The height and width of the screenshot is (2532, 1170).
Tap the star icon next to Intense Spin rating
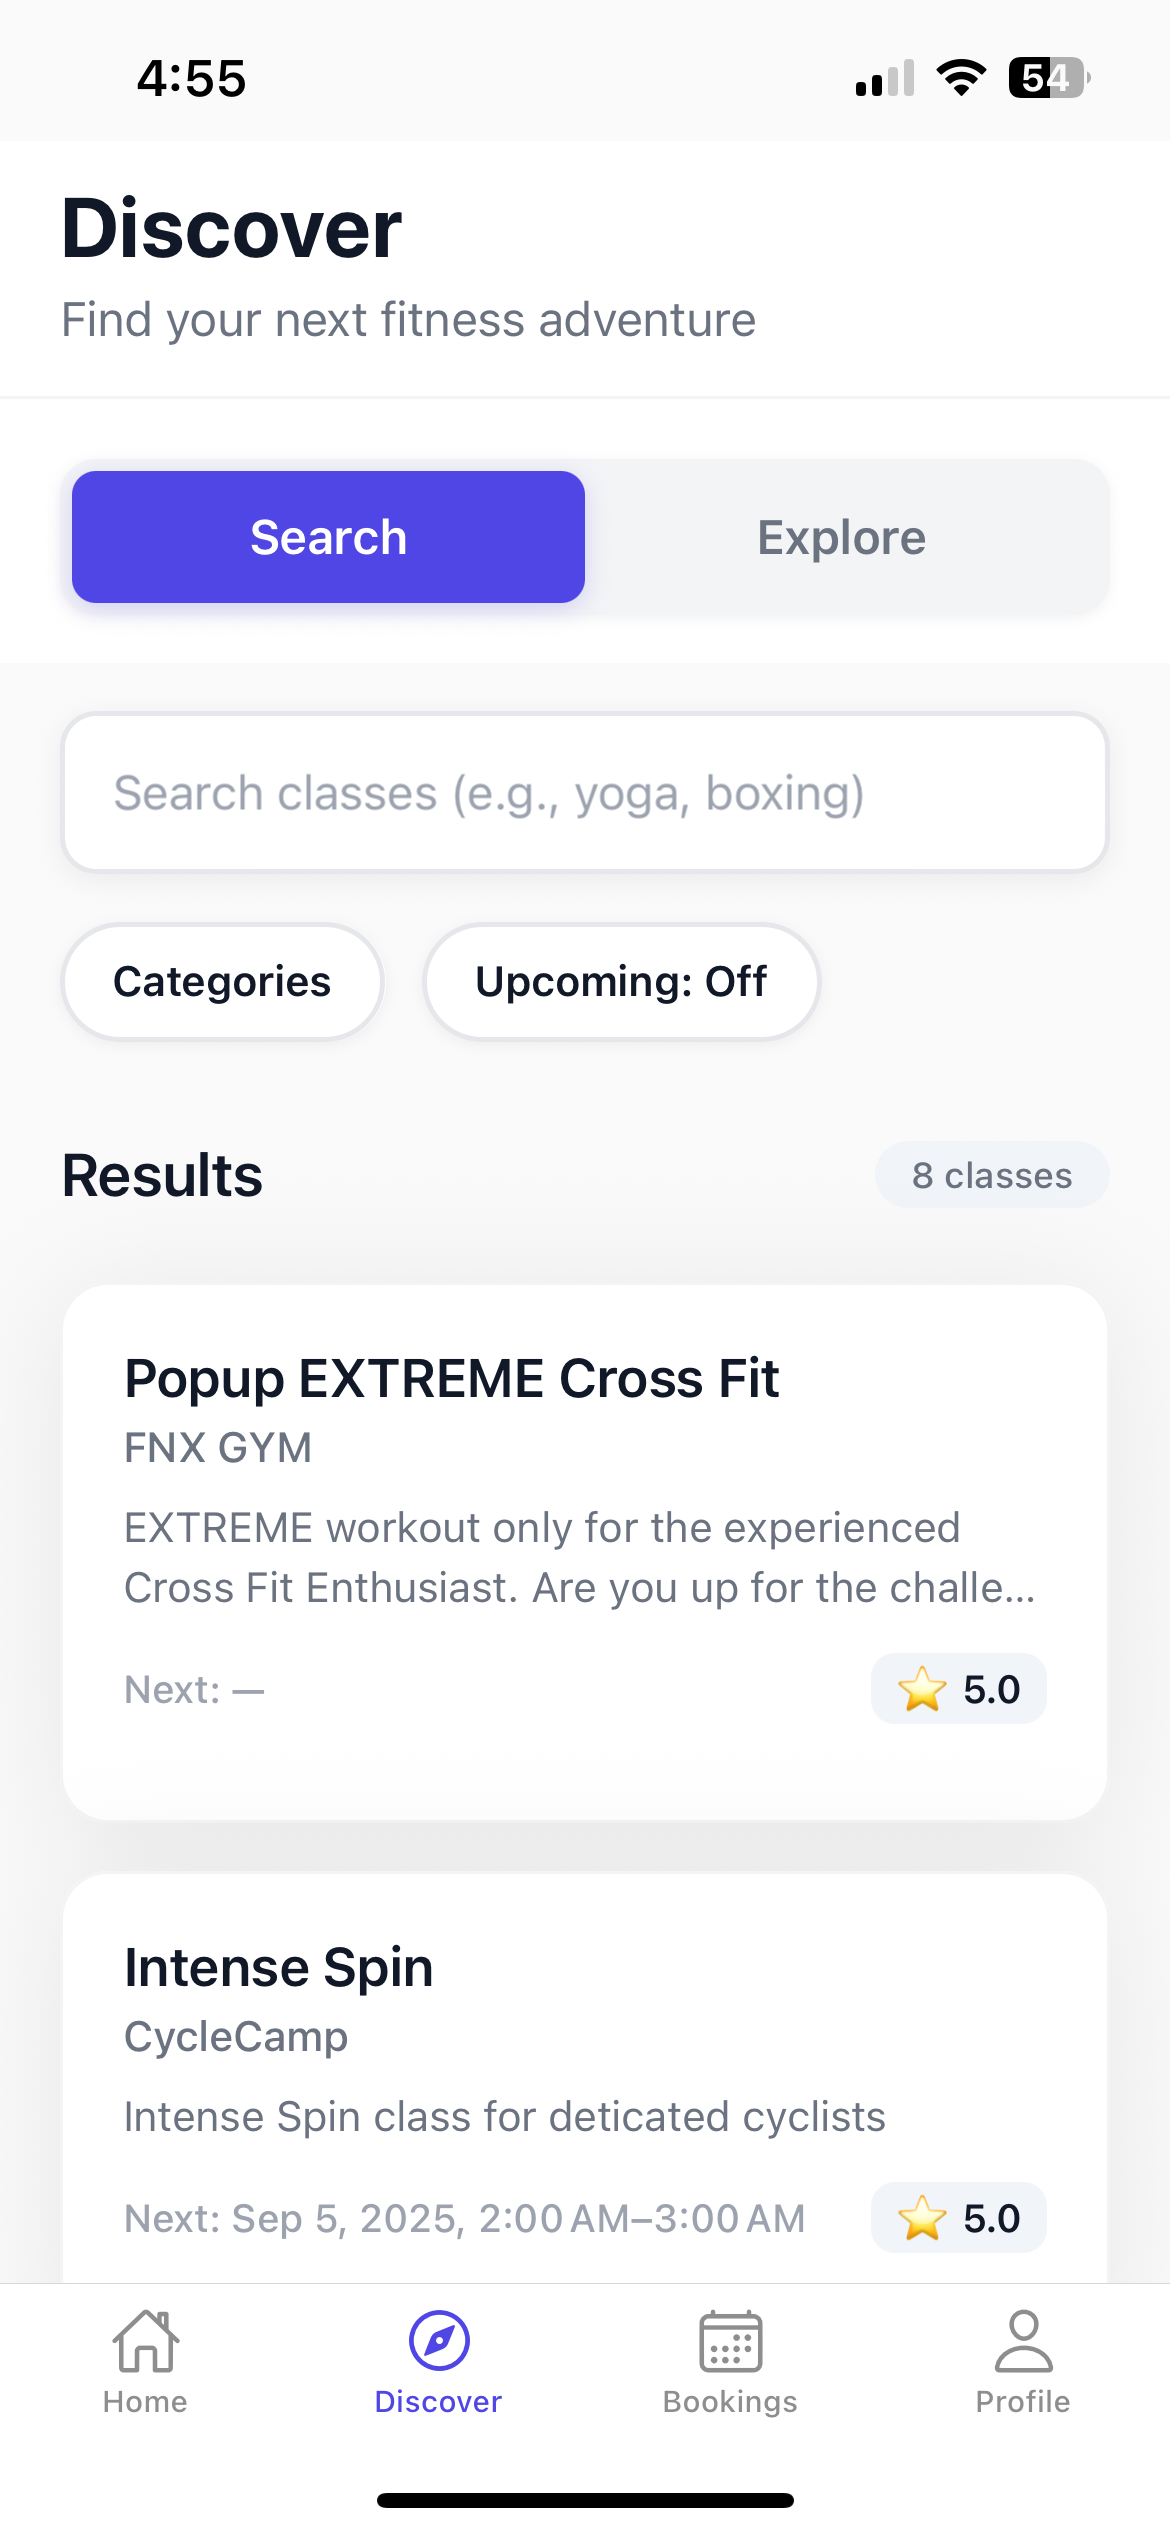click(920, 2217)
